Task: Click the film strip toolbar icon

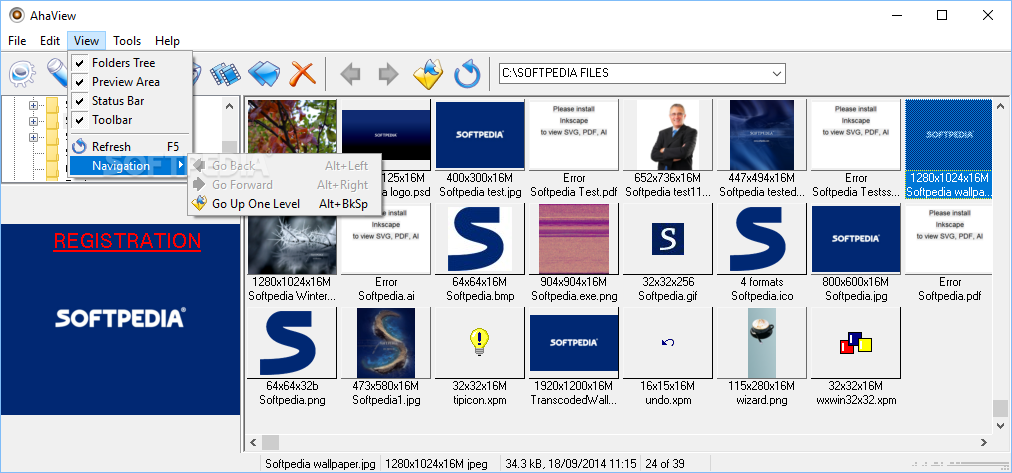Action: 226,74
